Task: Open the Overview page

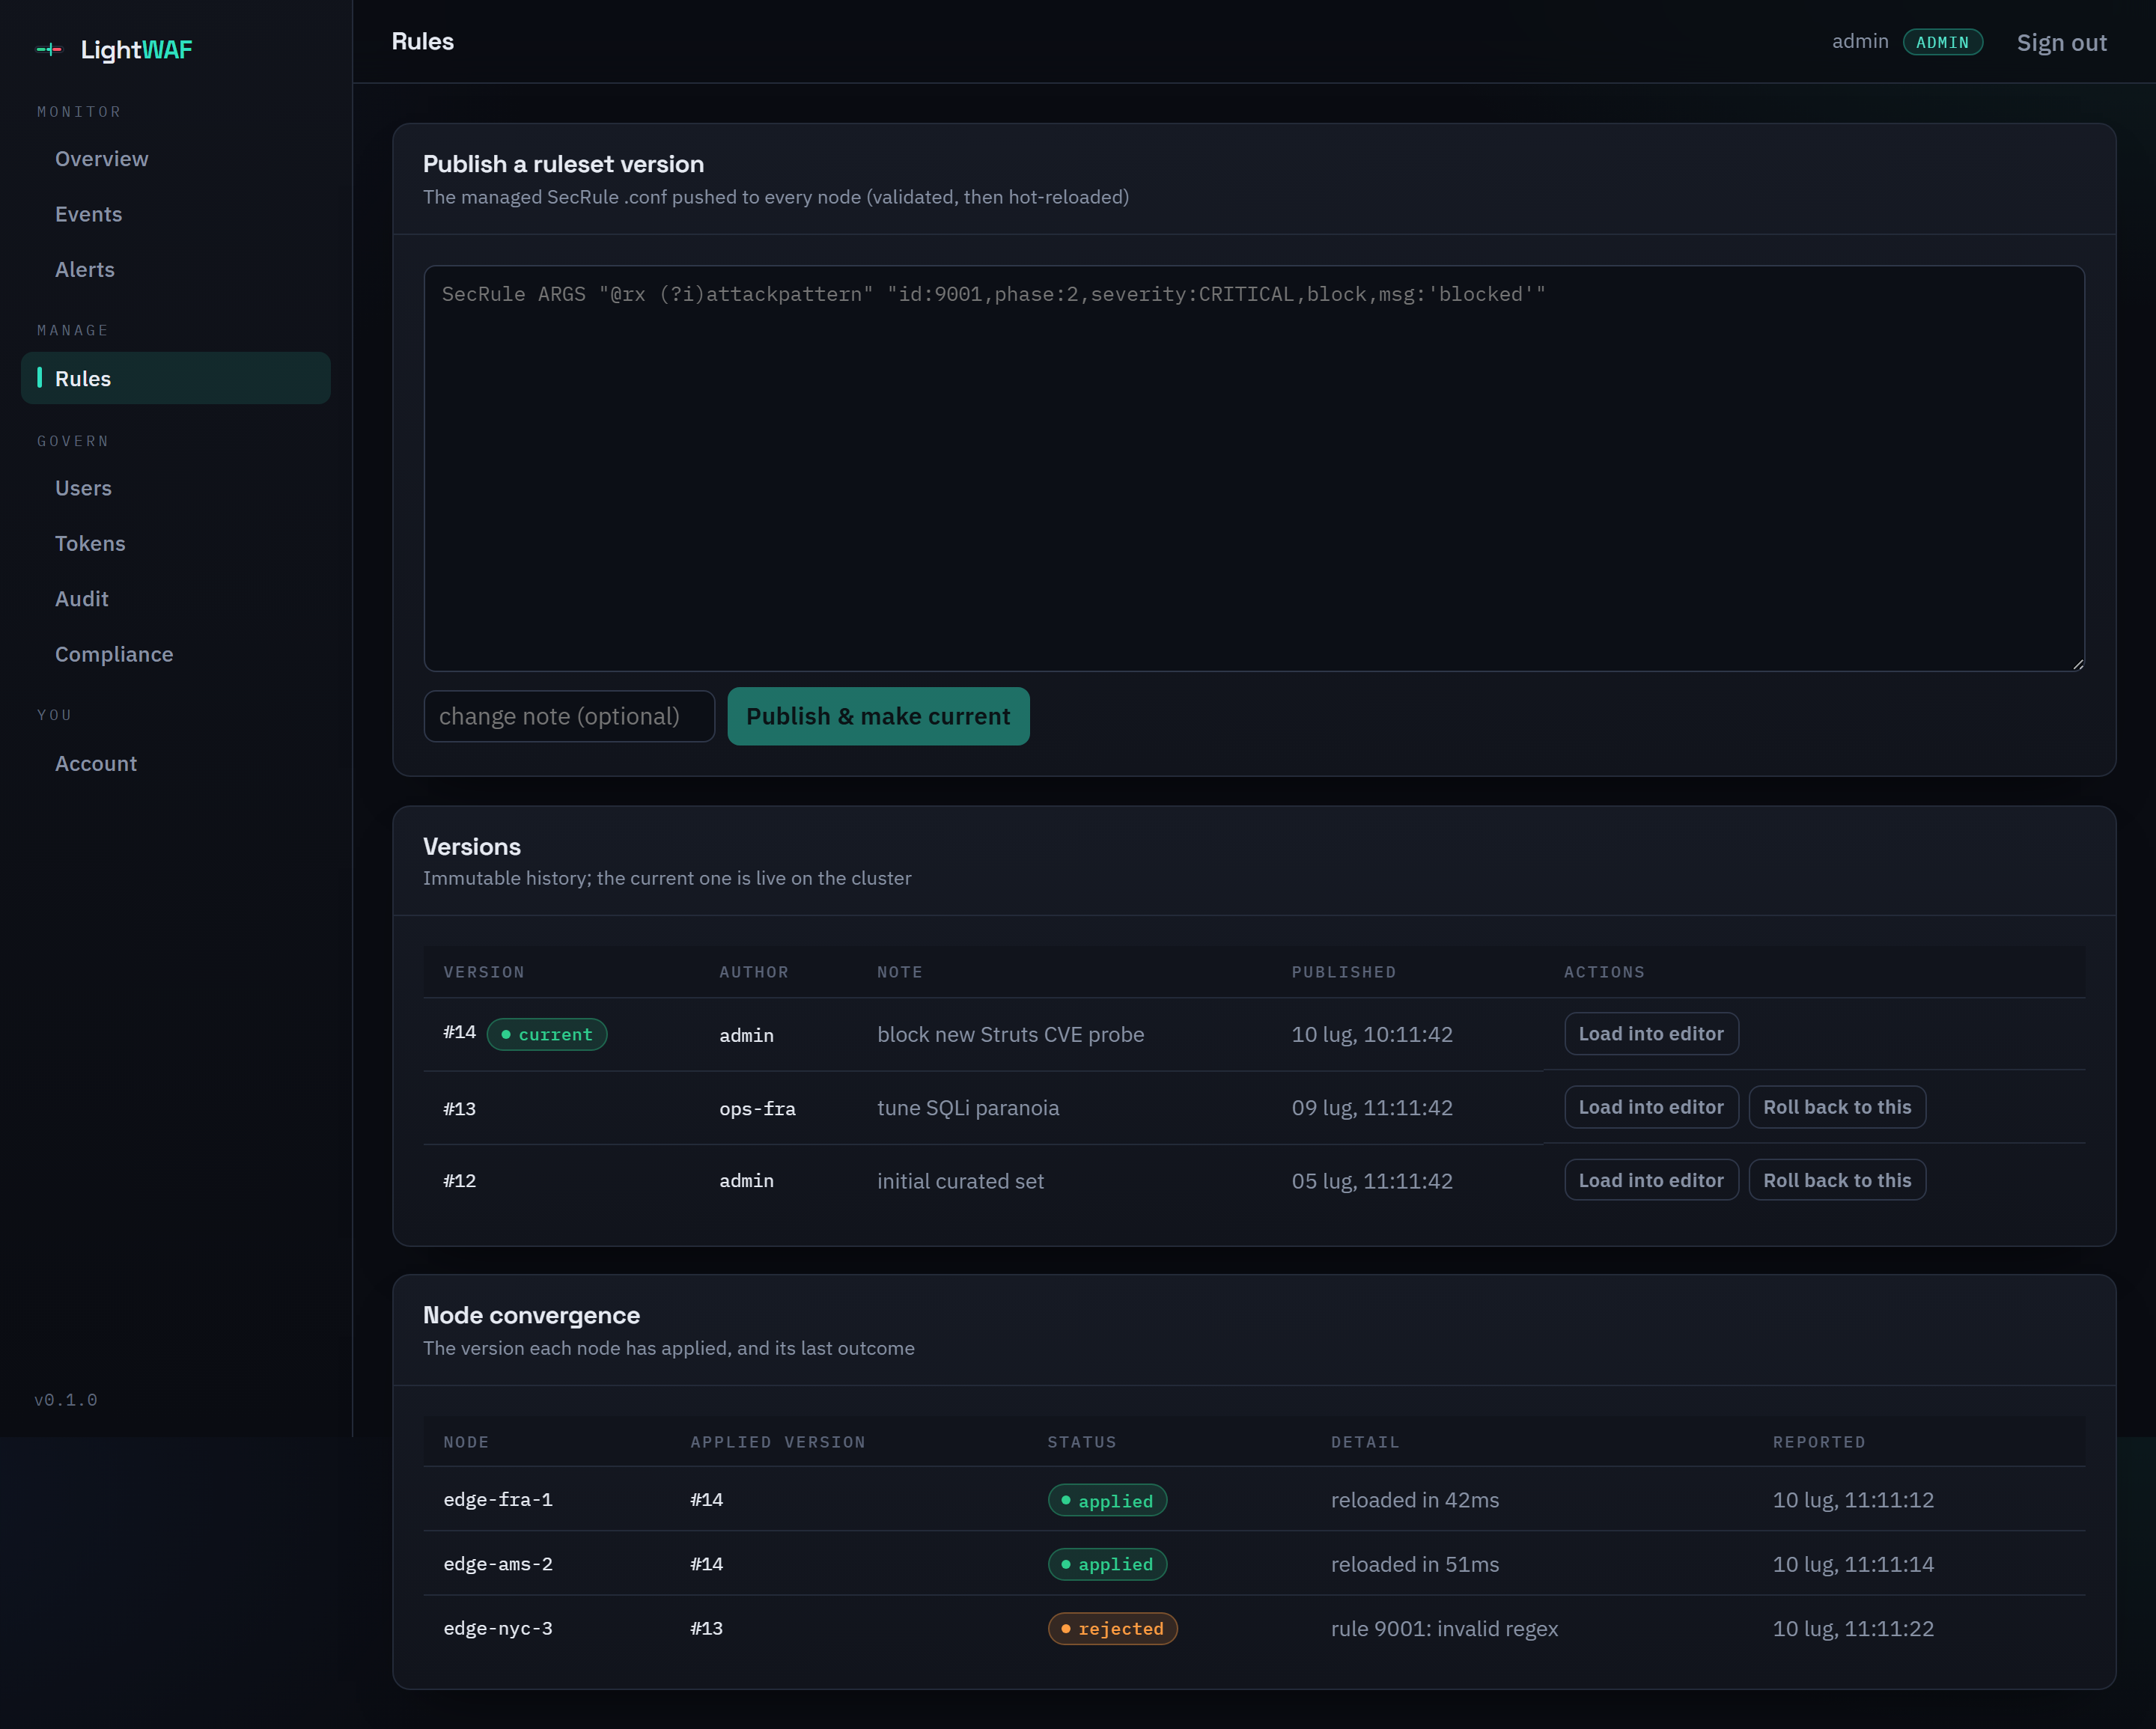Action: click(x=101, y=159)
